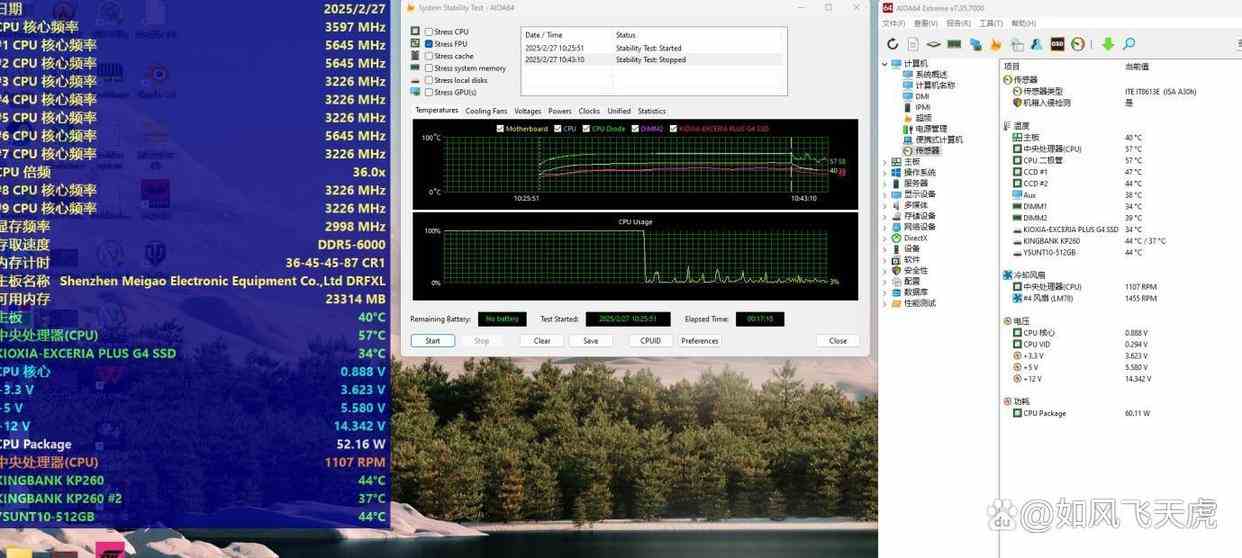The width and height of the screenshot is (1242, 558).
Task: Open the 文件(F) menu in AIDA64
Action: (x=893, y=23)
